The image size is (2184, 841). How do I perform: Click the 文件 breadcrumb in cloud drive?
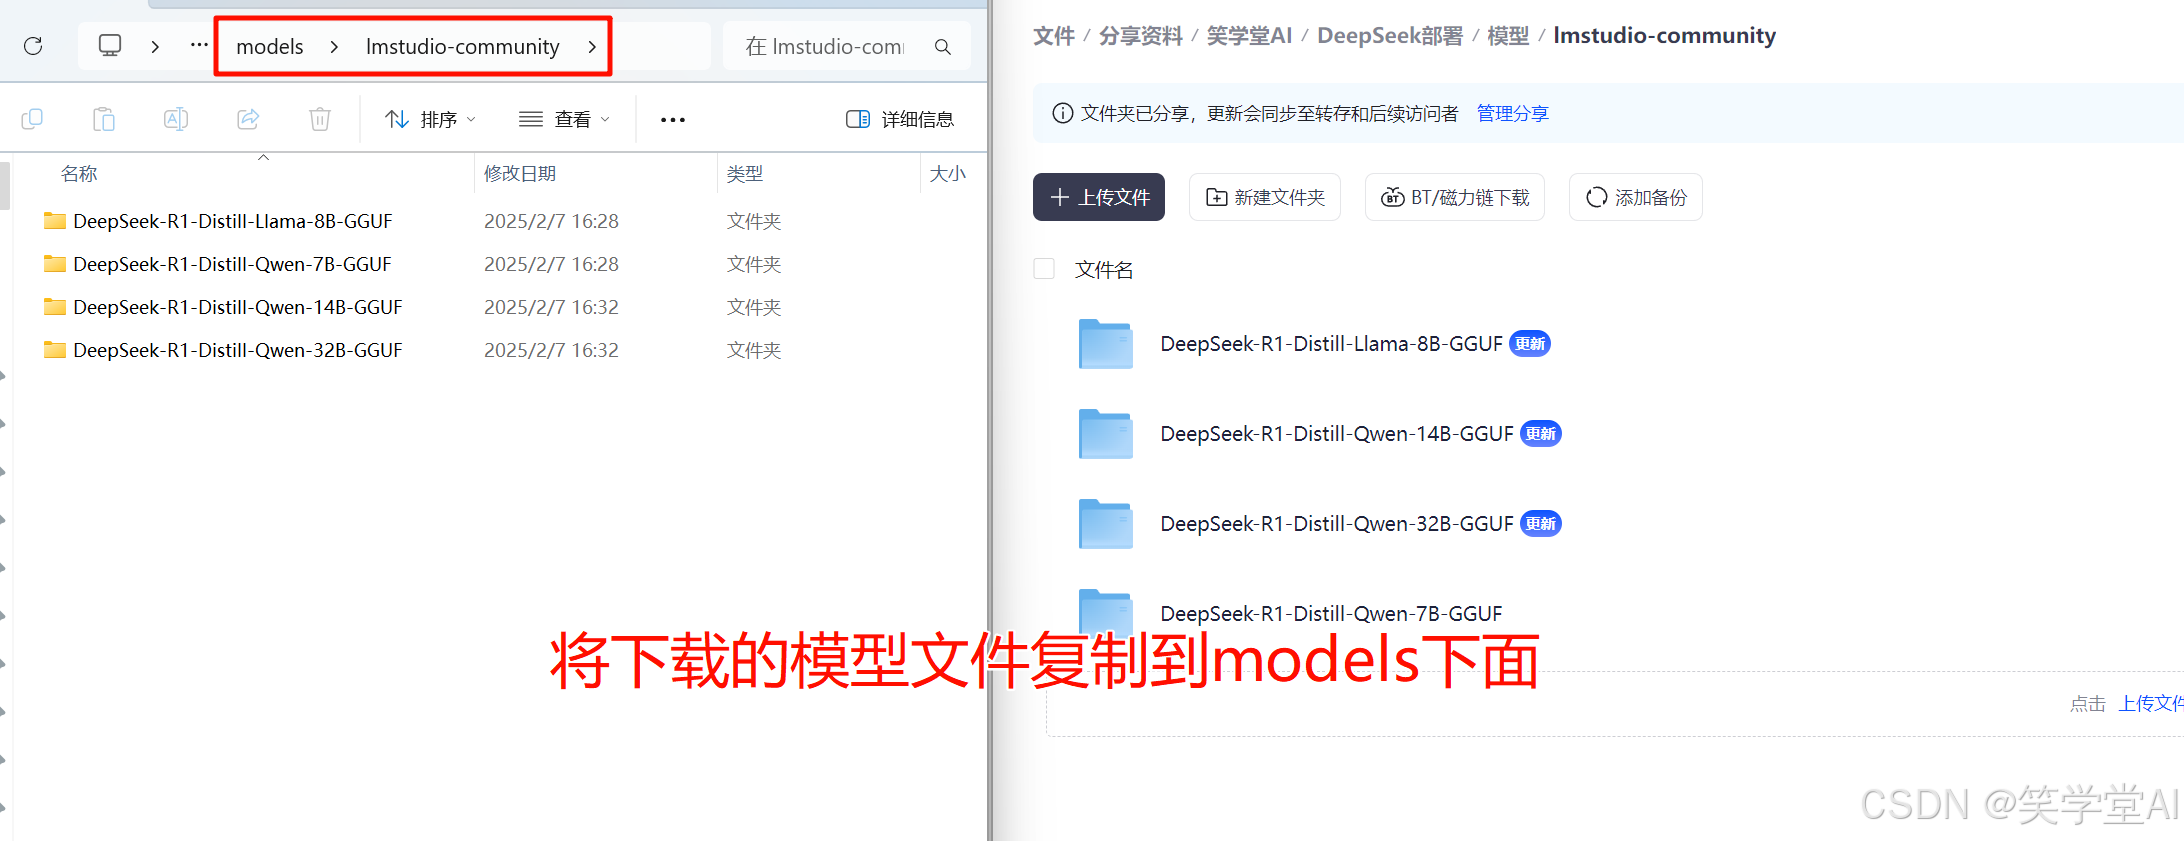point(1054,36)
